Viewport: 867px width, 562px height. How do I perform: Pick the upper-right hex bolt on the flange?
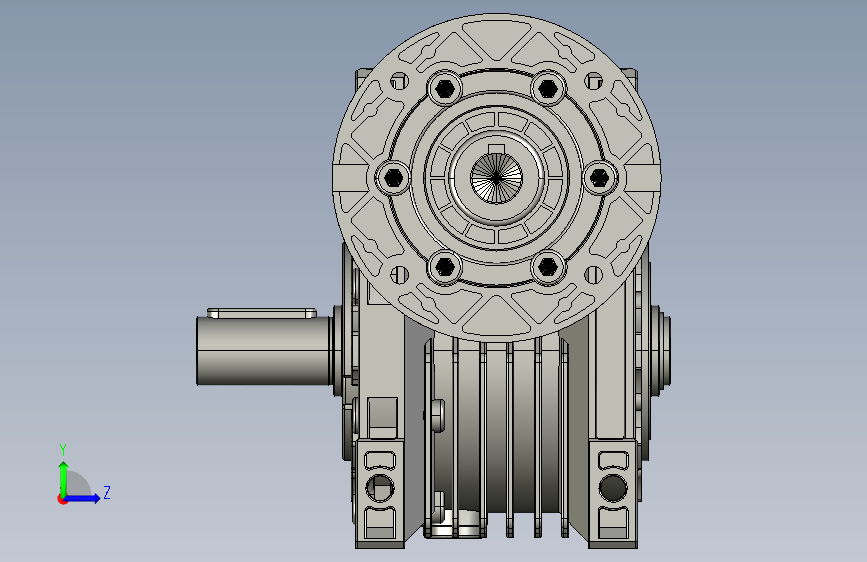point(547,88)
